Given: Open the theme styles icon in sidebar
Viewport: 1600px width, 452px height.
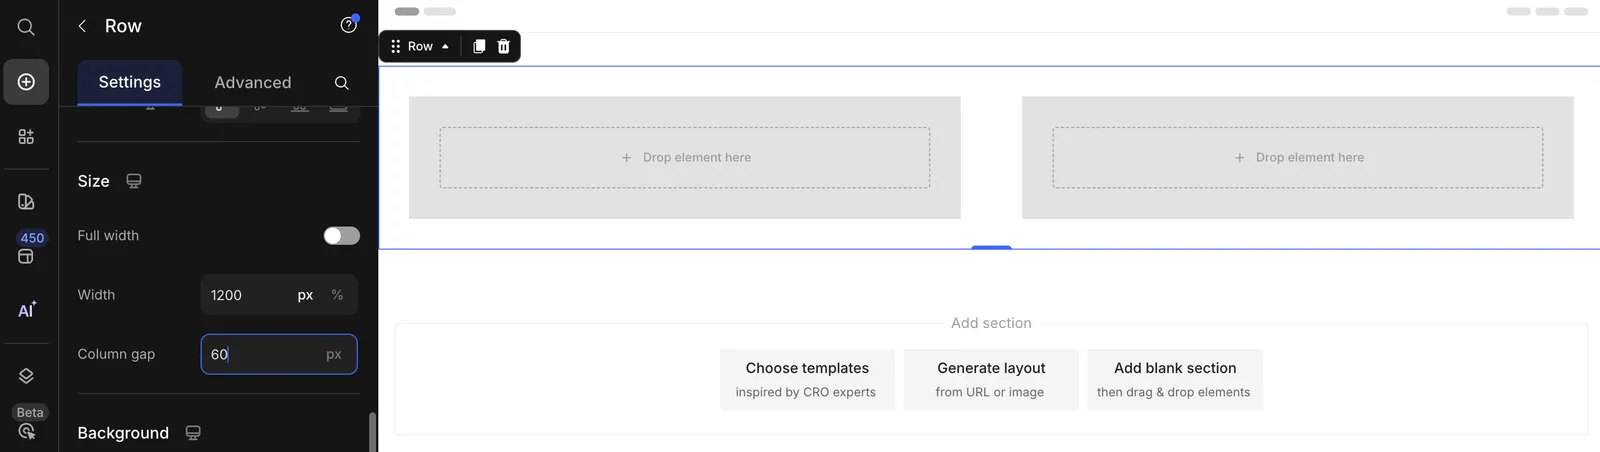Looking at the screenshot, I should point(26,202).
